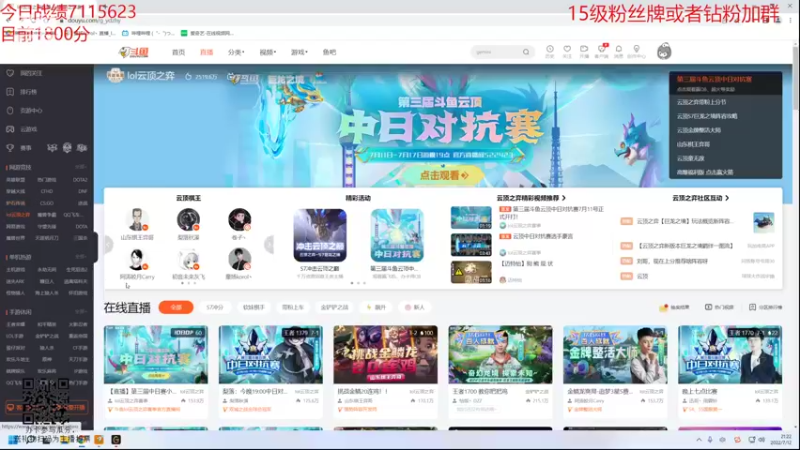Select the orange 全部 filter pill
Screen dimensions: 800x450
(176, 307)
